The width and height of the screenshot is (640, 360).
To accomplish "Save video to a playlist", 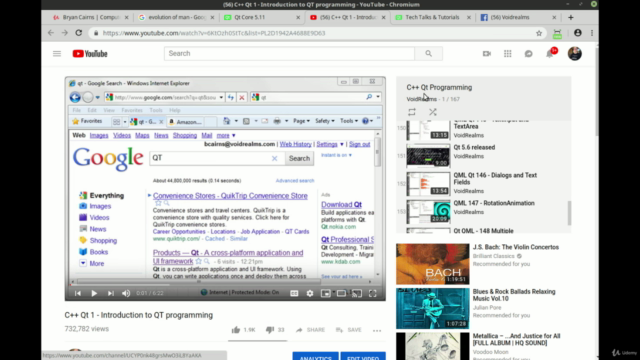I will (349, 330).
